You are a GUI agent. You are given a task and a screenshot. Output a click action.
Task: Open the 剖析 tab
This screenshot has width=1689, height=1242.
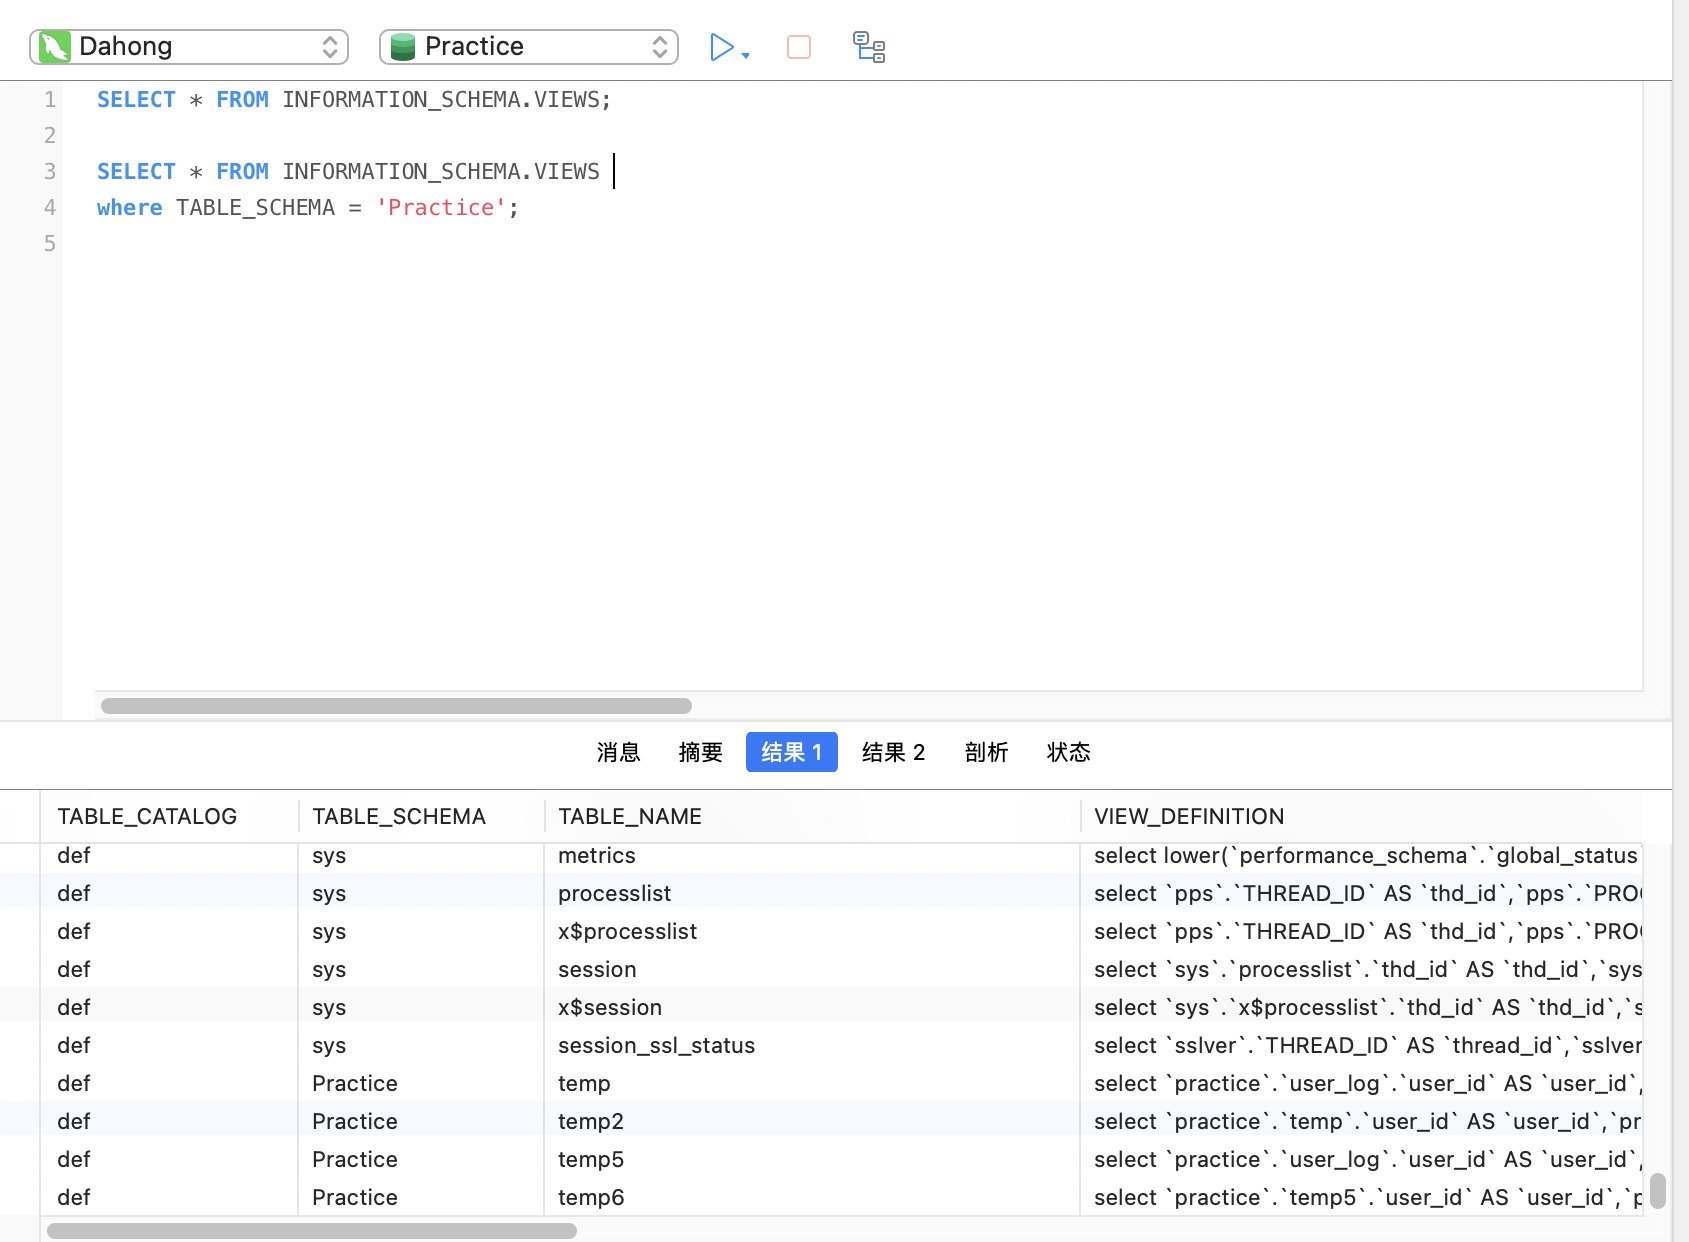coord(986,752)
